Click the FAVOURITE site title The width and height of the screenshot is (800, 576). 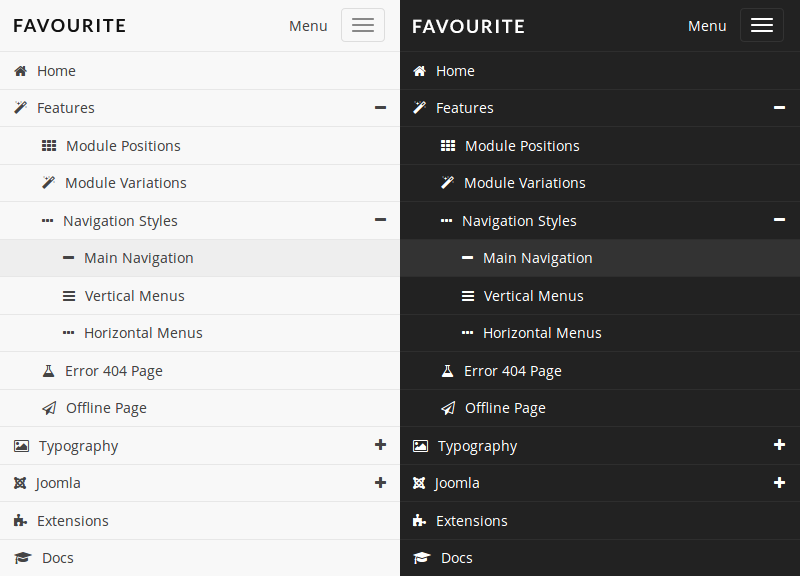click(68, 25)
